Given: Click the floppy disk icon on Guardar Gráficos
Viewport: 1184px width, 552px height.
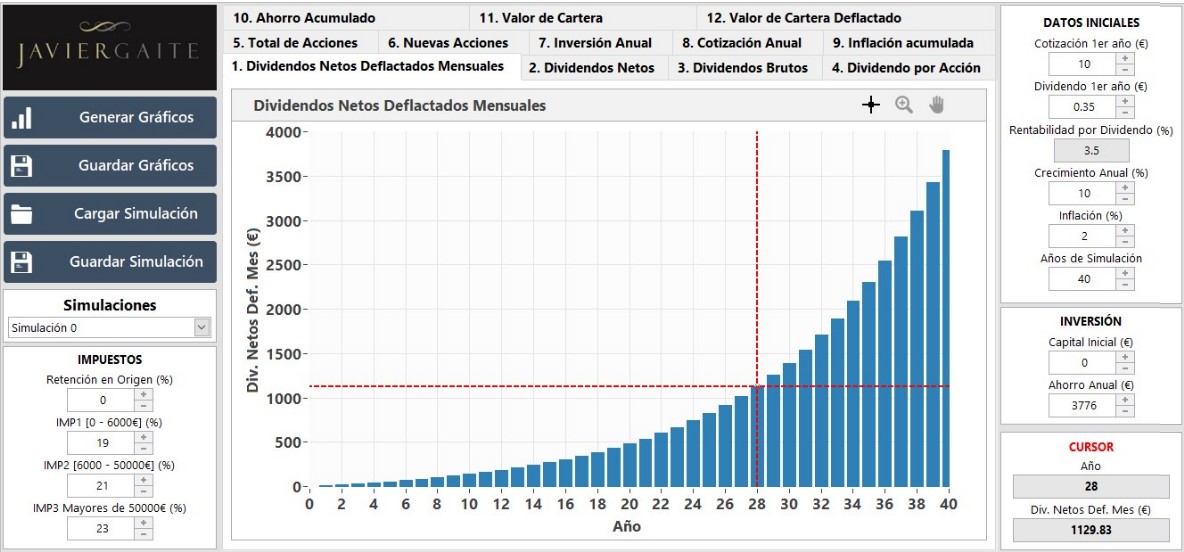Looking at the screenshot, I should [22, 166].
